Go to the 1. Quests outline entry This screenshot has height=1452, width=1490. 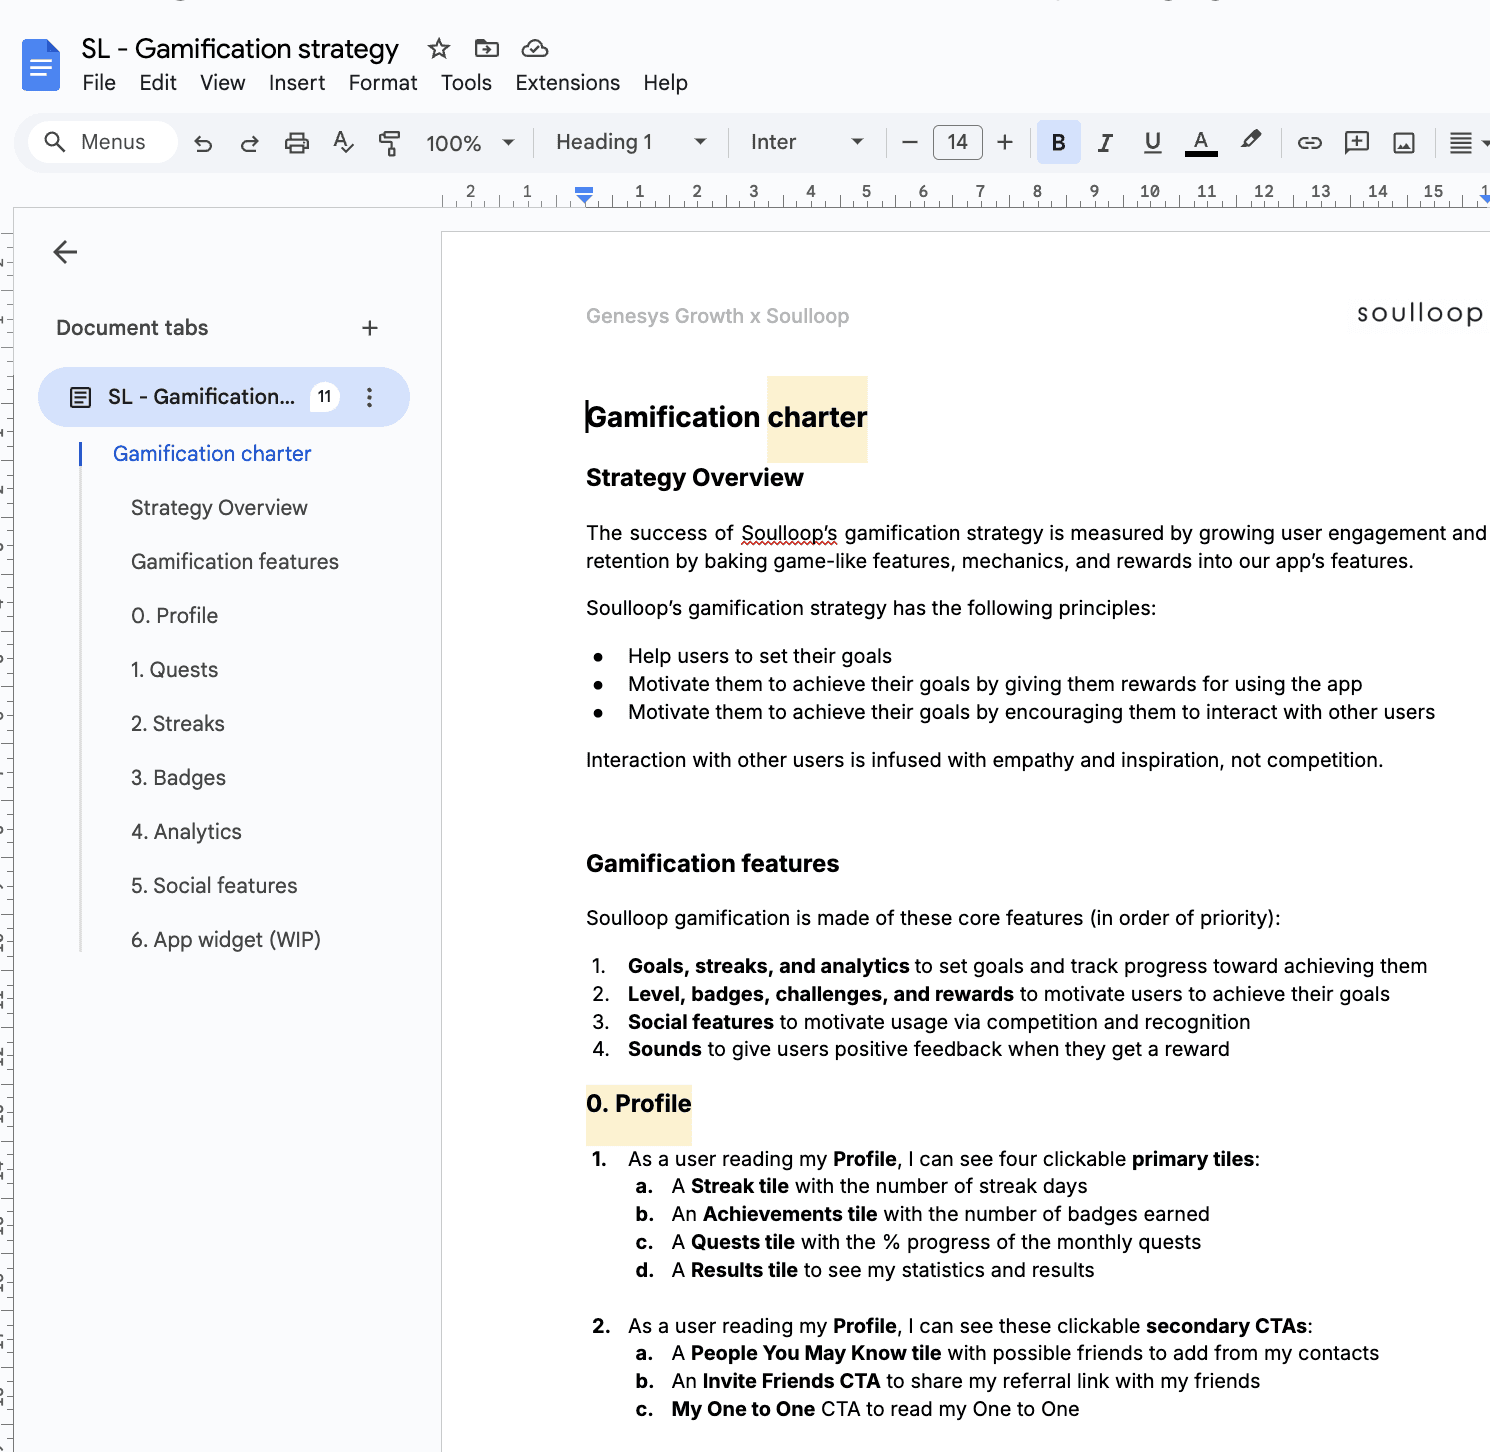174,670
